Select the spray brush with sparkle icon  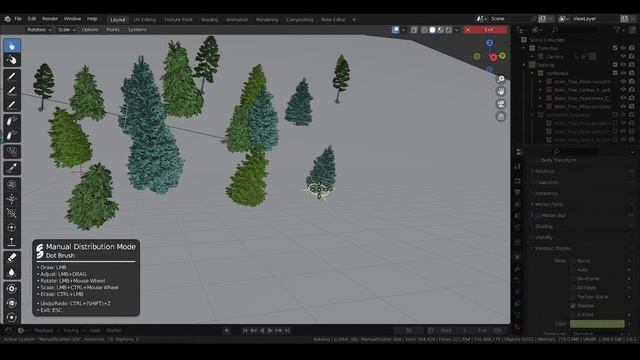tap(12, 120)
